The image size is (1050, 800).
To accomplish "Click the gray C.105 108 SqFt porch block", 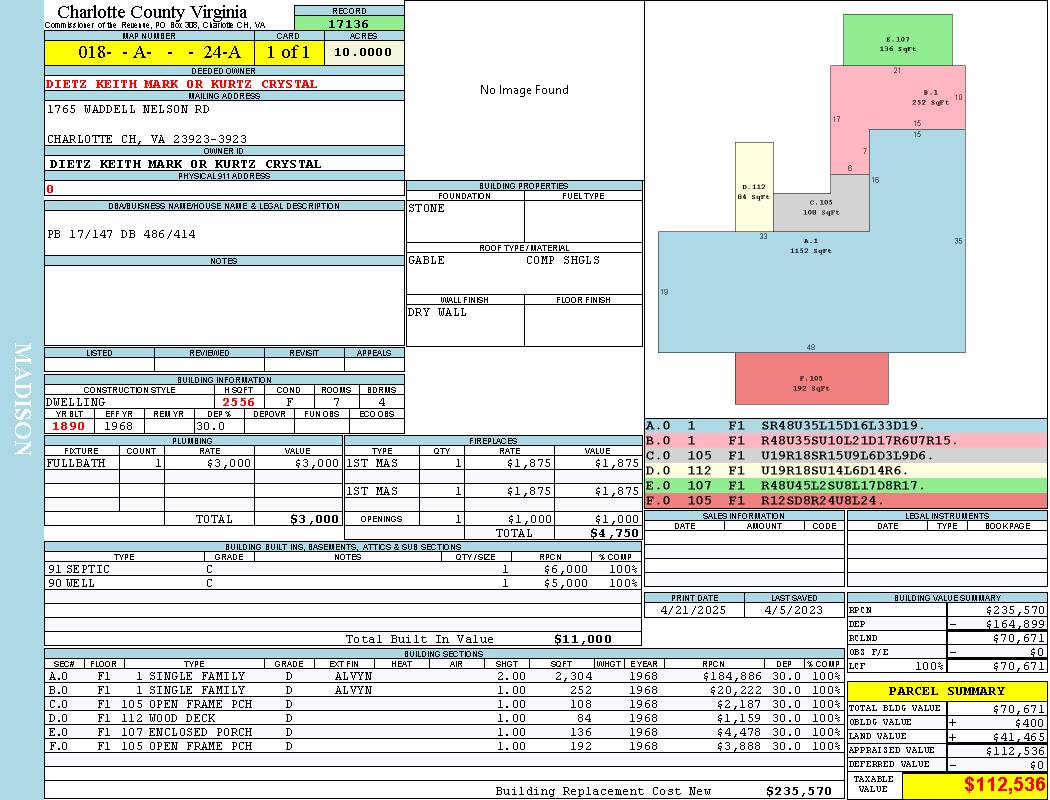I will [x=820, y=208].
